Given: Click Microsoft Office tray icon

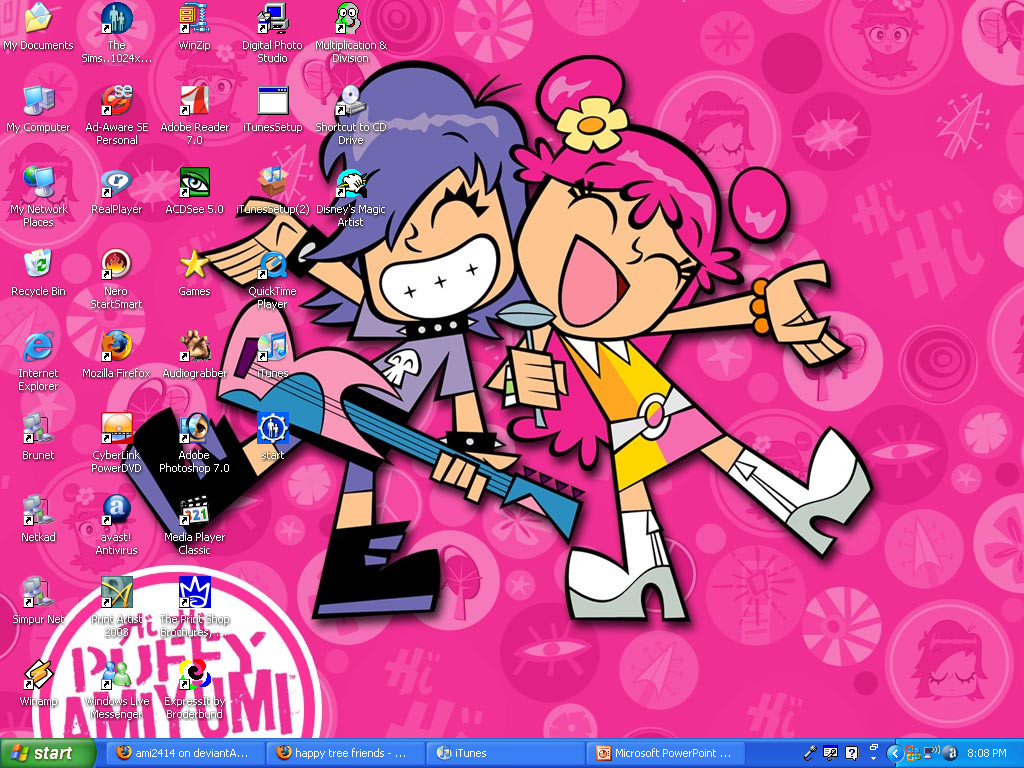Looking at the screenshot, I should [x=913, y=753].
